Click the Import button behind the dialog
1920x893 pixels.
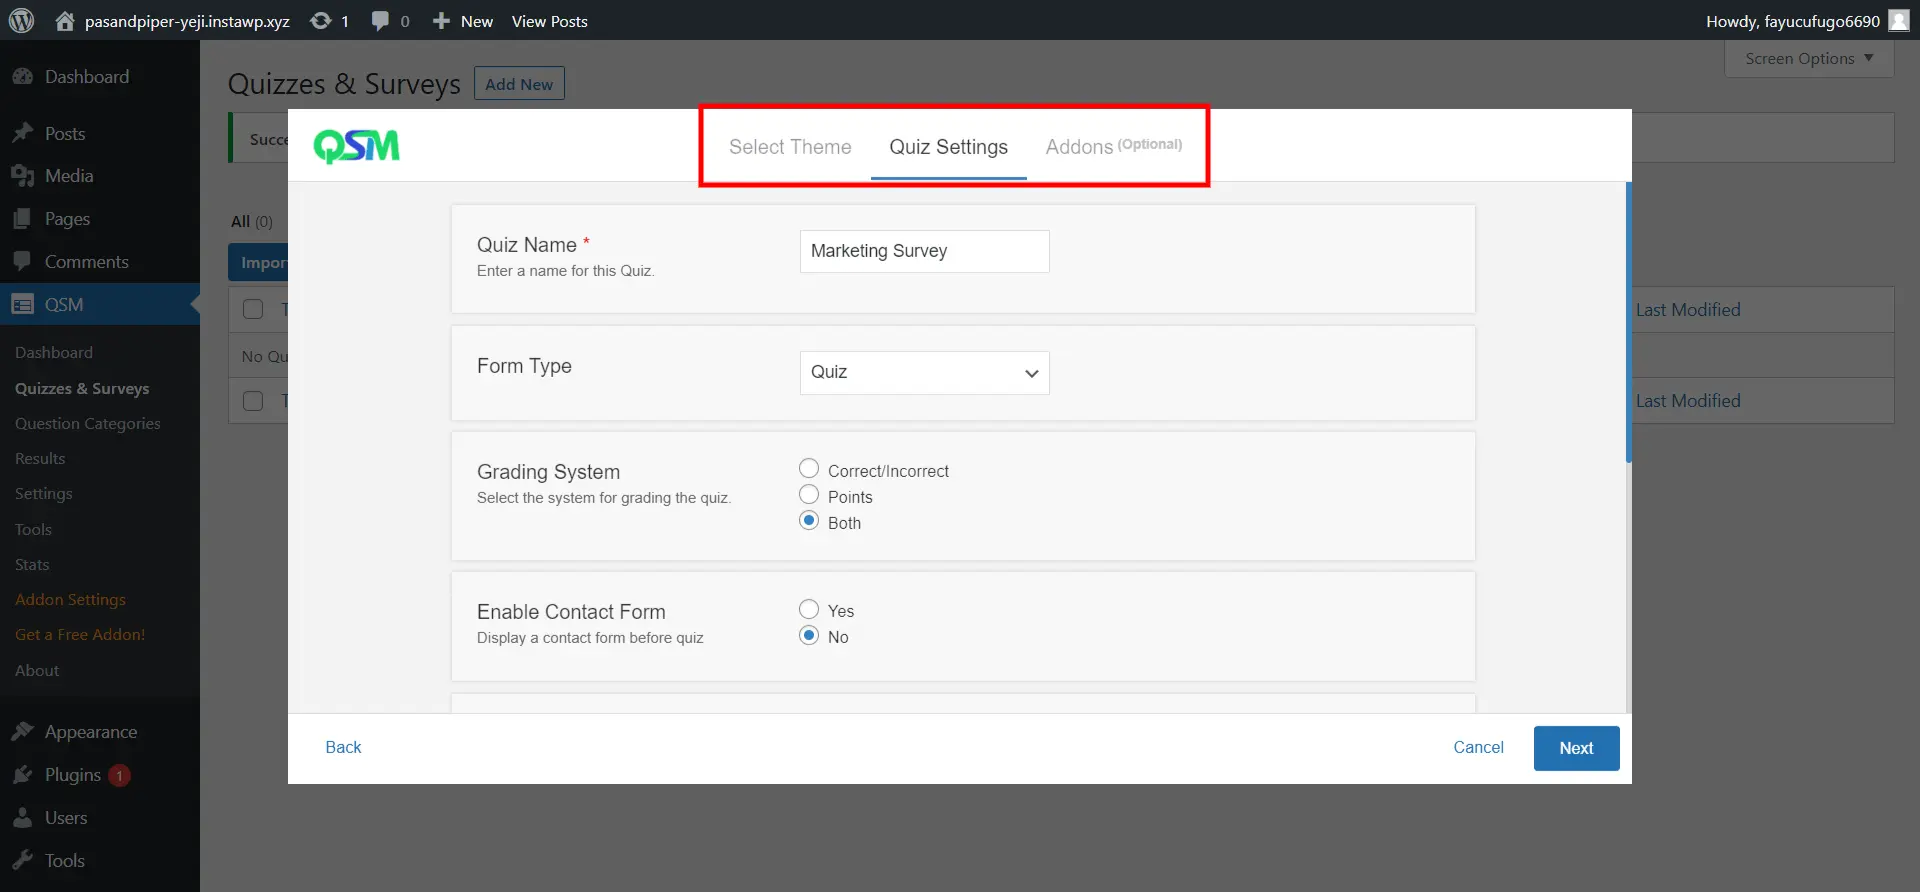tap(258, 263)
